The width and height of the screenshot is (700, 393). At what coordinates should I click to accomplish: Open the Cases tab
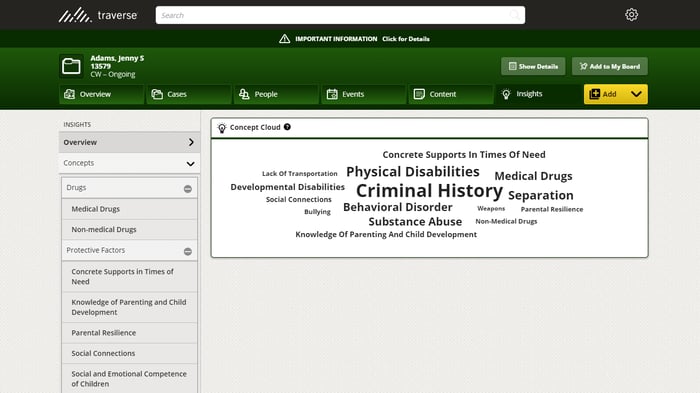189,94
